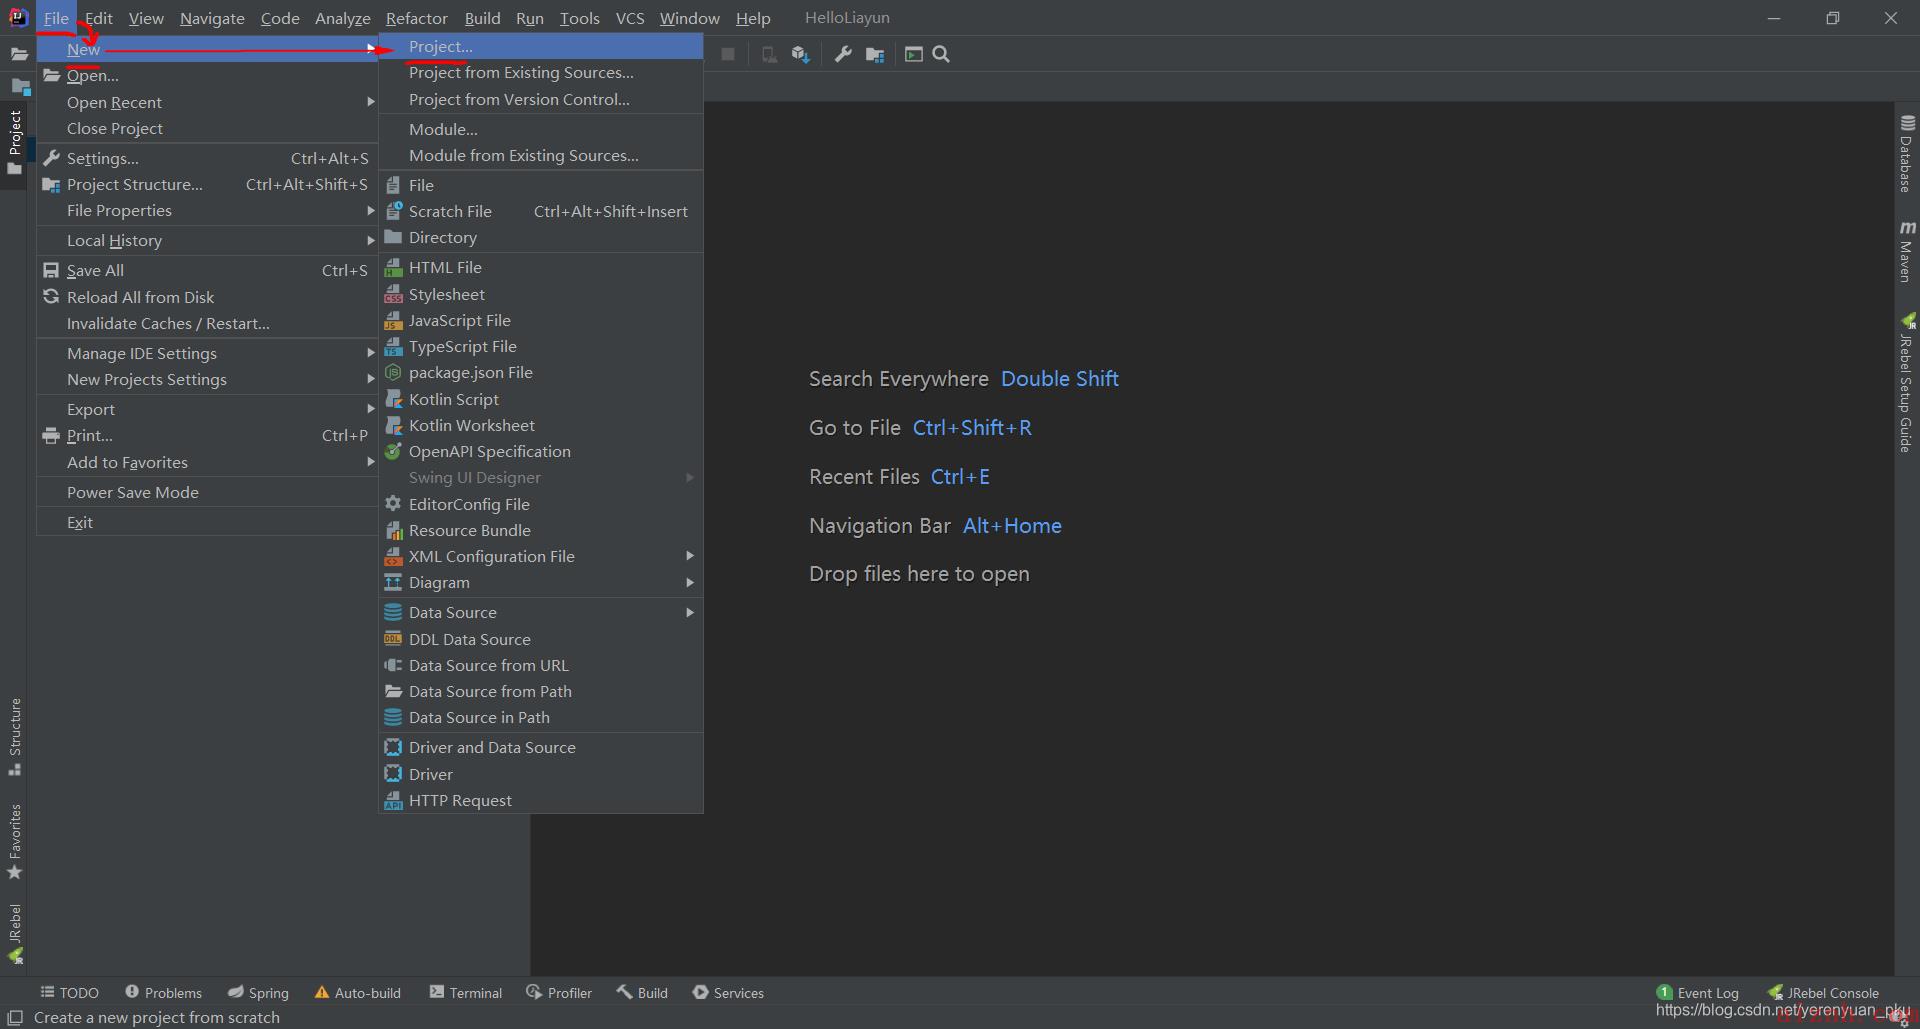
Task: Toggle tool window bars via bottom-left status icon
Action: (x=15, y=1017)
